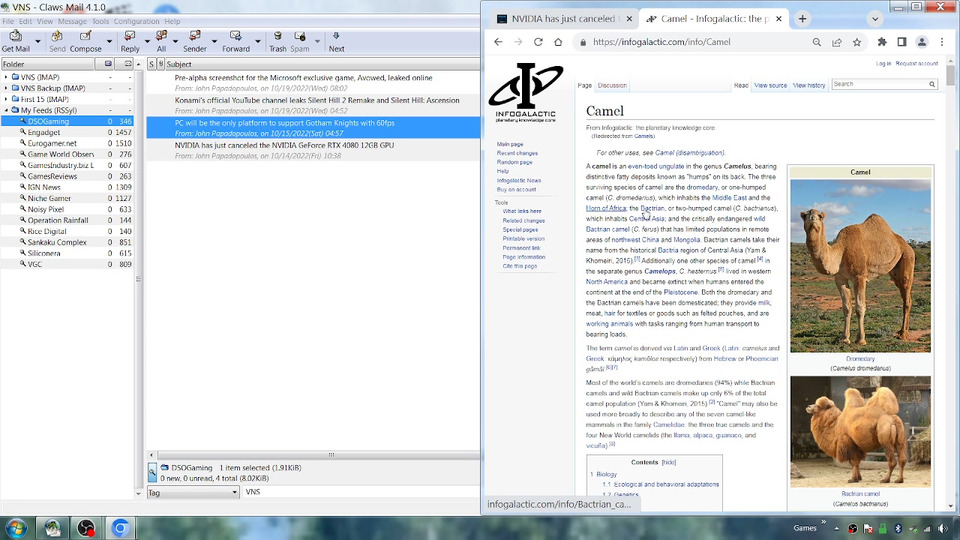Click the dromedary camel photo thumbnail
The height and width of the screenshot is (540, 960).
tap(860, 266)
